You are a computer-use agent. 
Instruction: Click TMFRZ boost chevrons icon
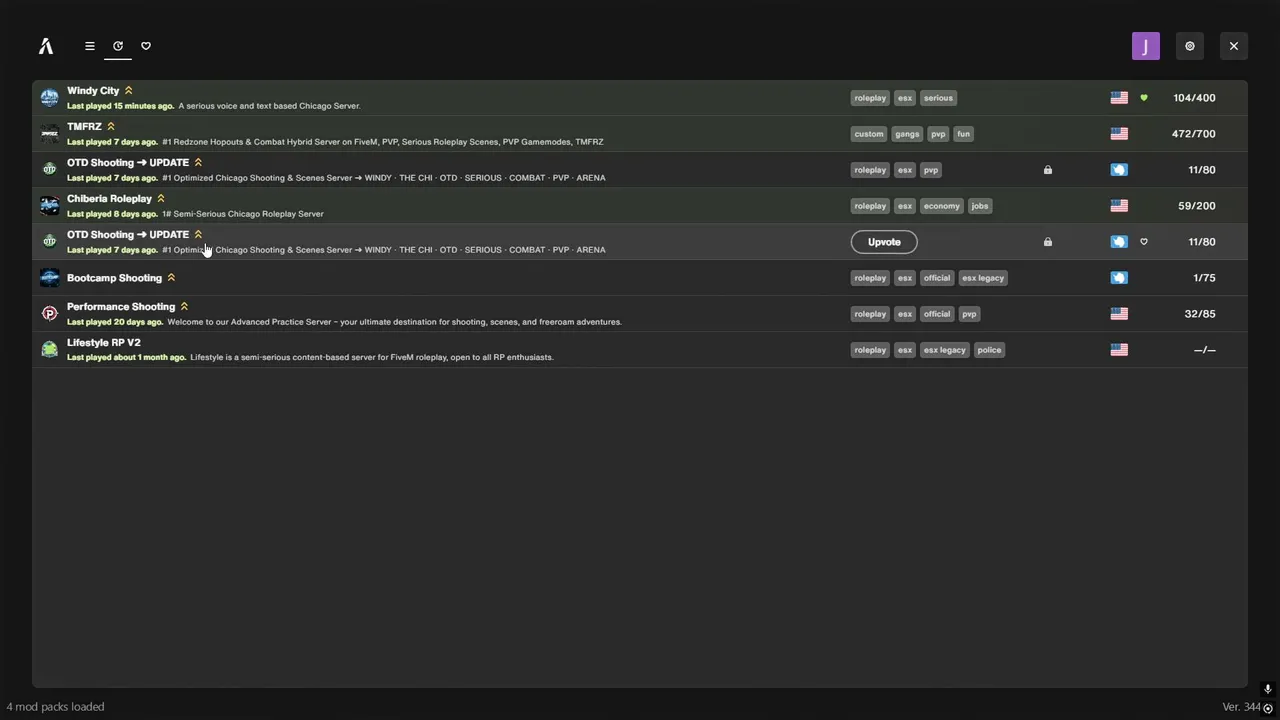tap(111, 127)
